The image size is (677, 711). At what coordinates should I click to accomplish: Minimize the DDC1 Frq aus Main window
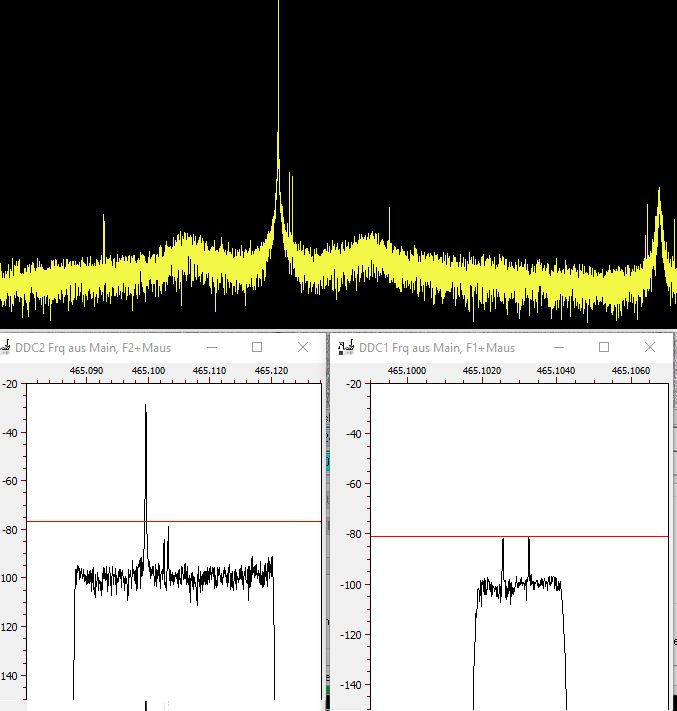[x=559, y=347]
